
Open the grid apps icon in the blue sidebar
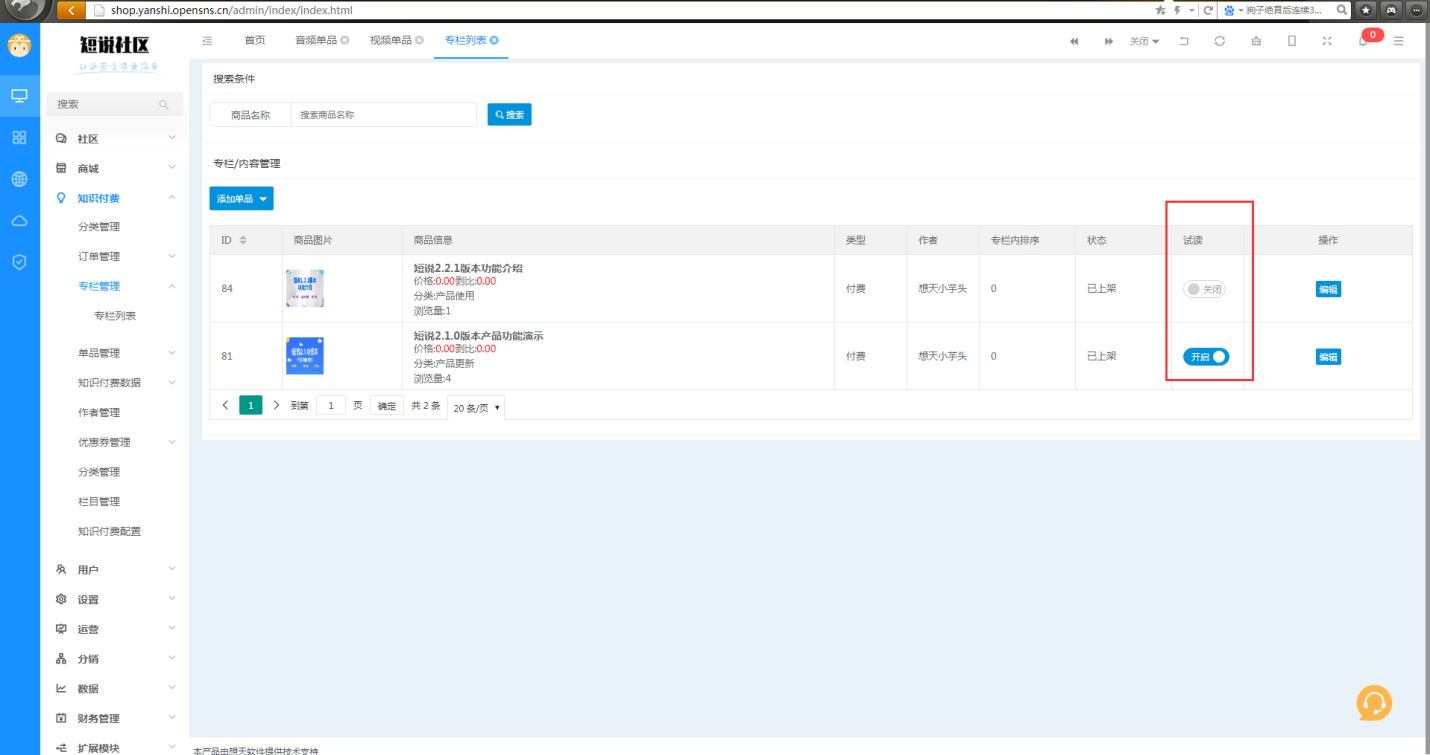pos(19,138)
